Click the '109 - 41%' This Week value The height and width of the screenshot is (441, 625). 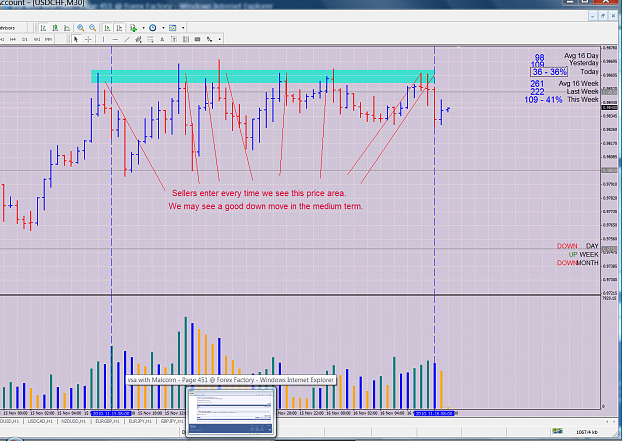pyautogui.click(x=543, y=100)
